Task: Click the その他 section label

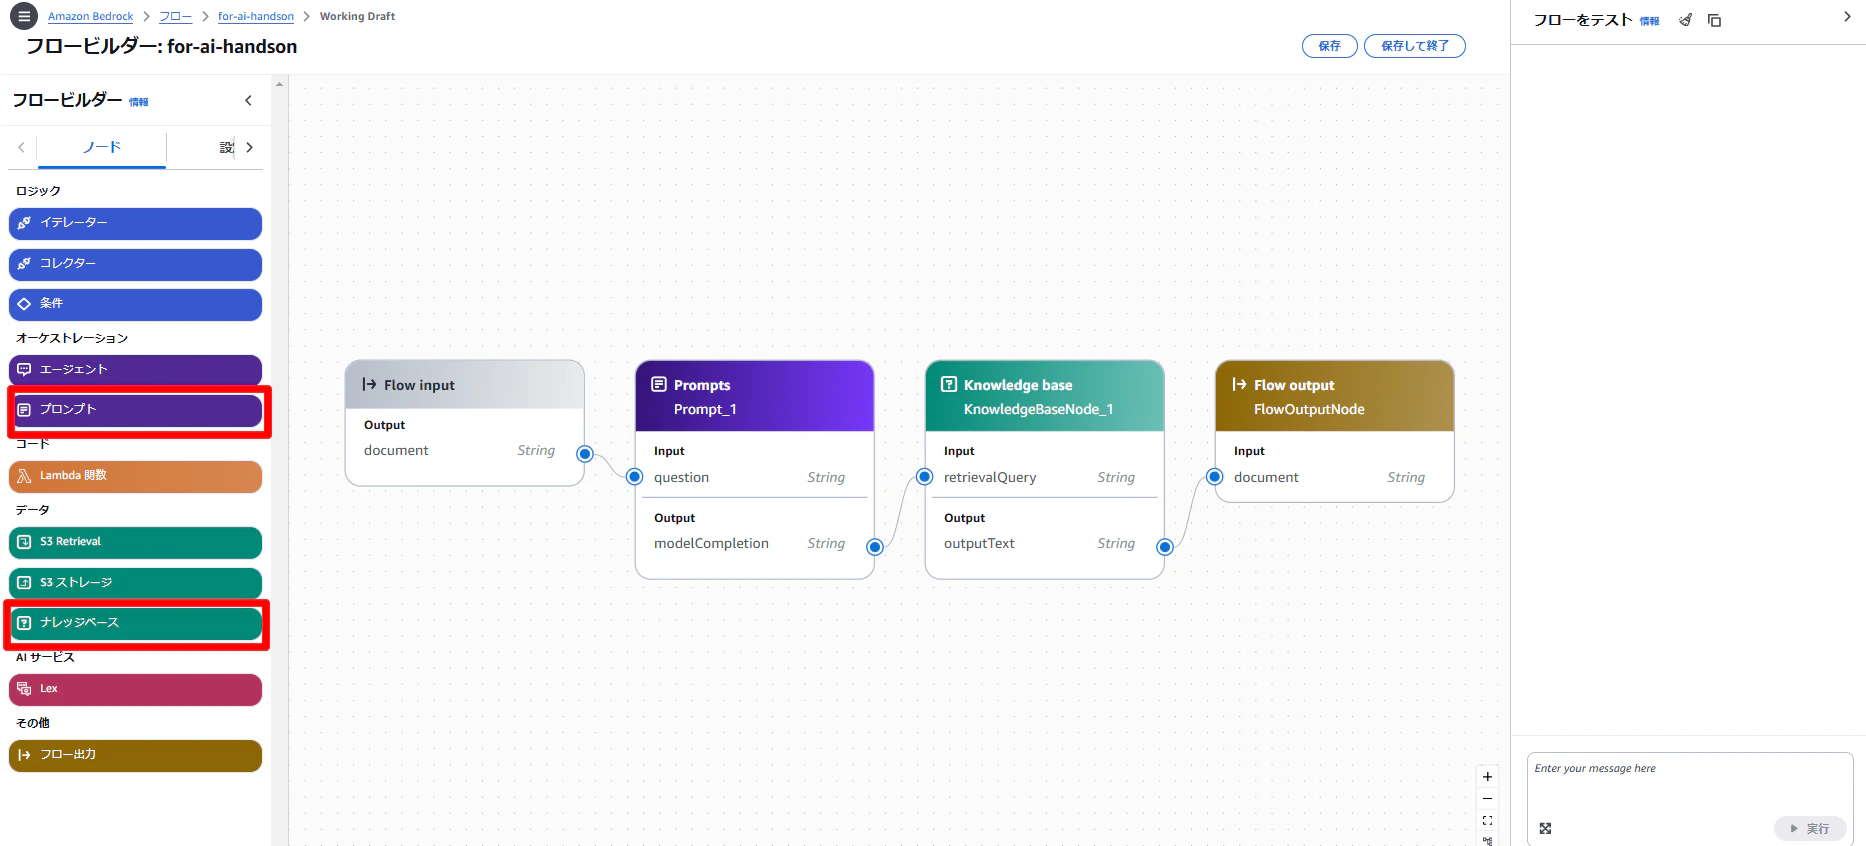Action: (x=33, y=723)
